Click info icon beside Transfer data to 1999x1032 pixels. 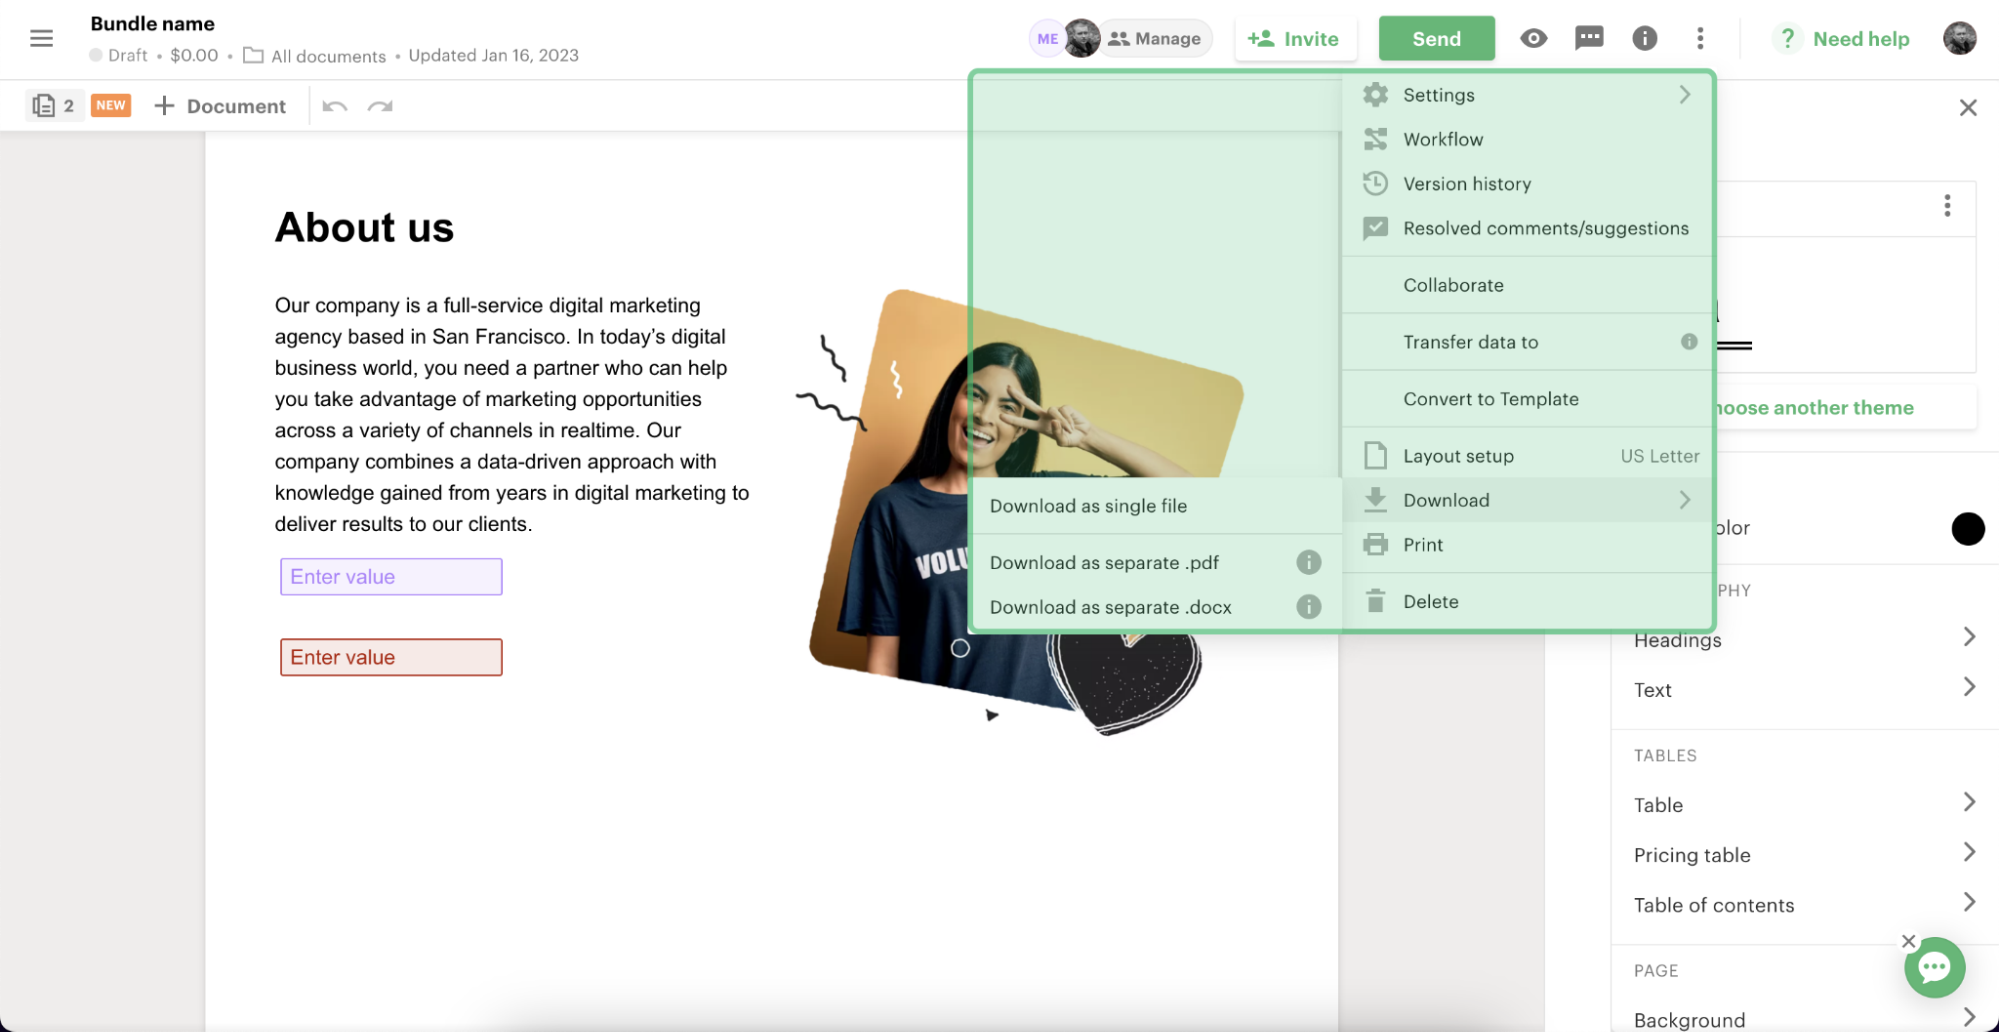[x=1689, y=342]
